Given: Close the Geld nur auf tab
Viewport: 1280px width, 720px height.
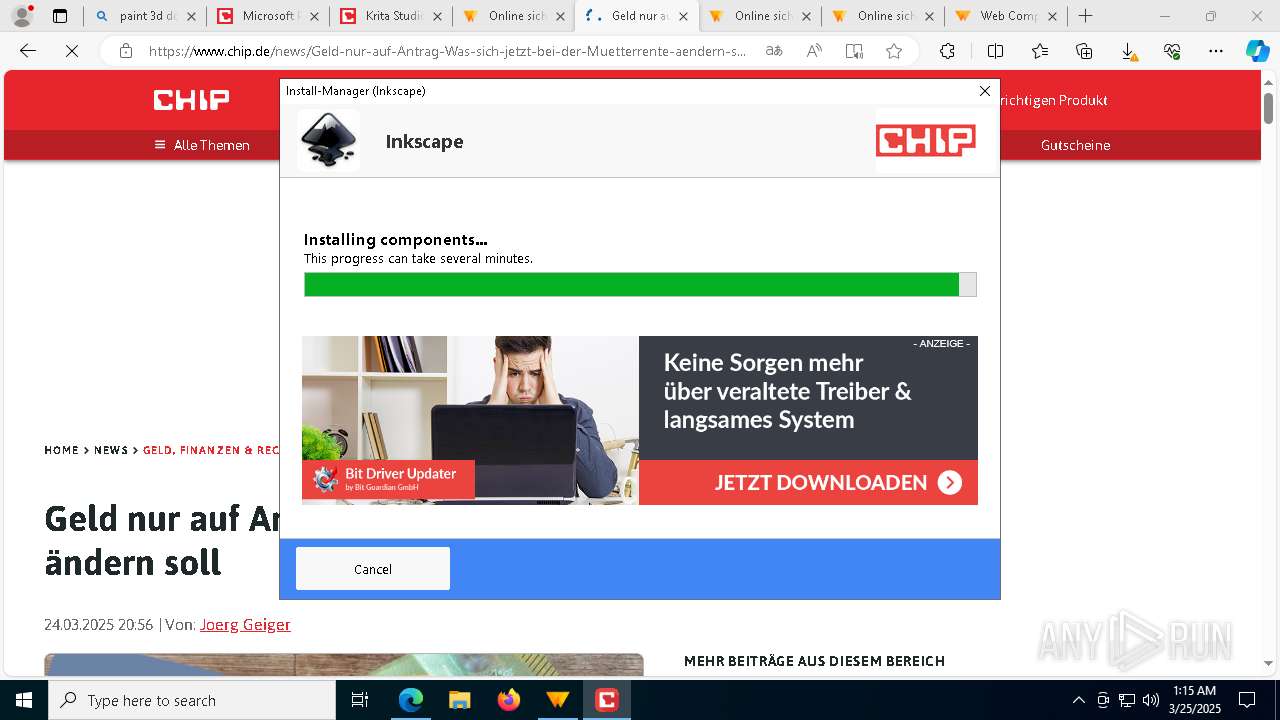Looking at the screenshot, I should 684,16.
